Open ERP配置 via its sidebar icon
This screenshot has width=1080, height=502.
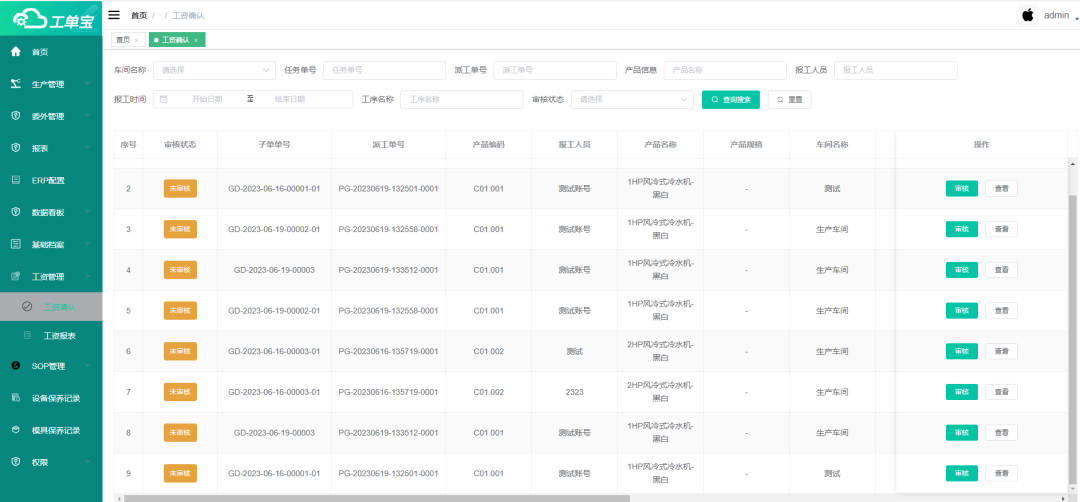tap(15, 180)
